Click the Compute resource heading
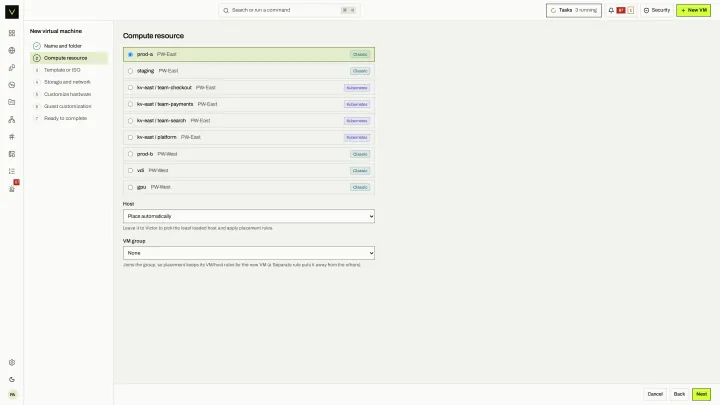Screen dimensions: 720x405 (x=153, y=36)
